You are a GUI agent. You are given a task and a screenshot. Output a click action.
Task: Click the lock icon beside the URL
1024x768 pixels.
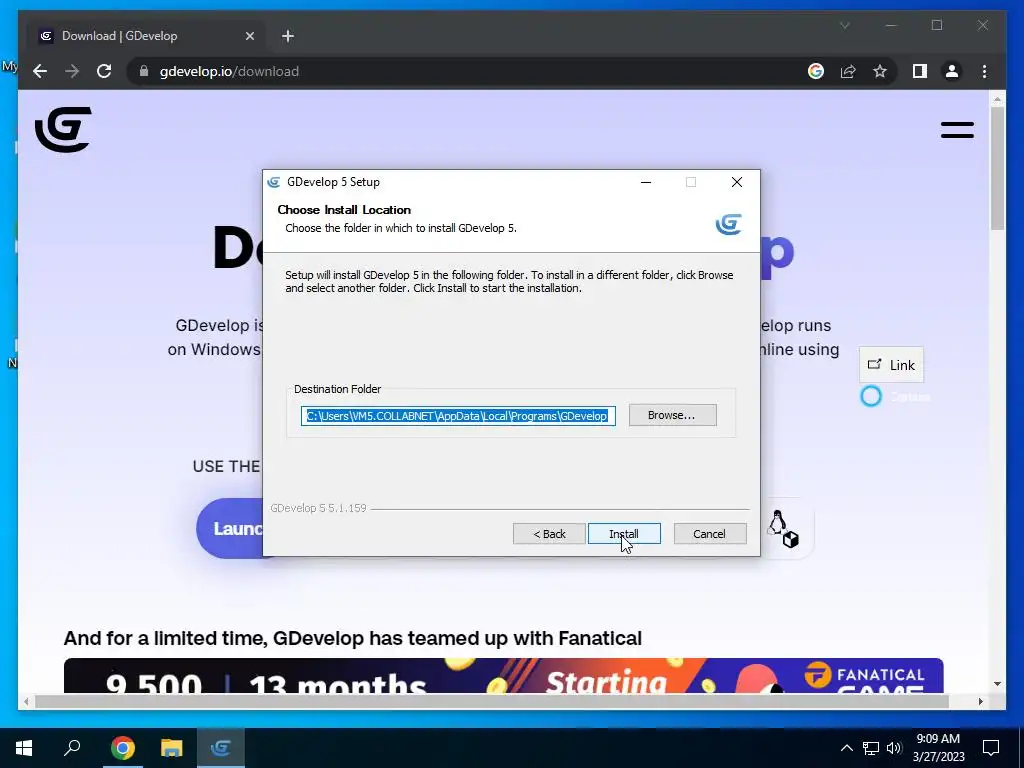point(144,71)
